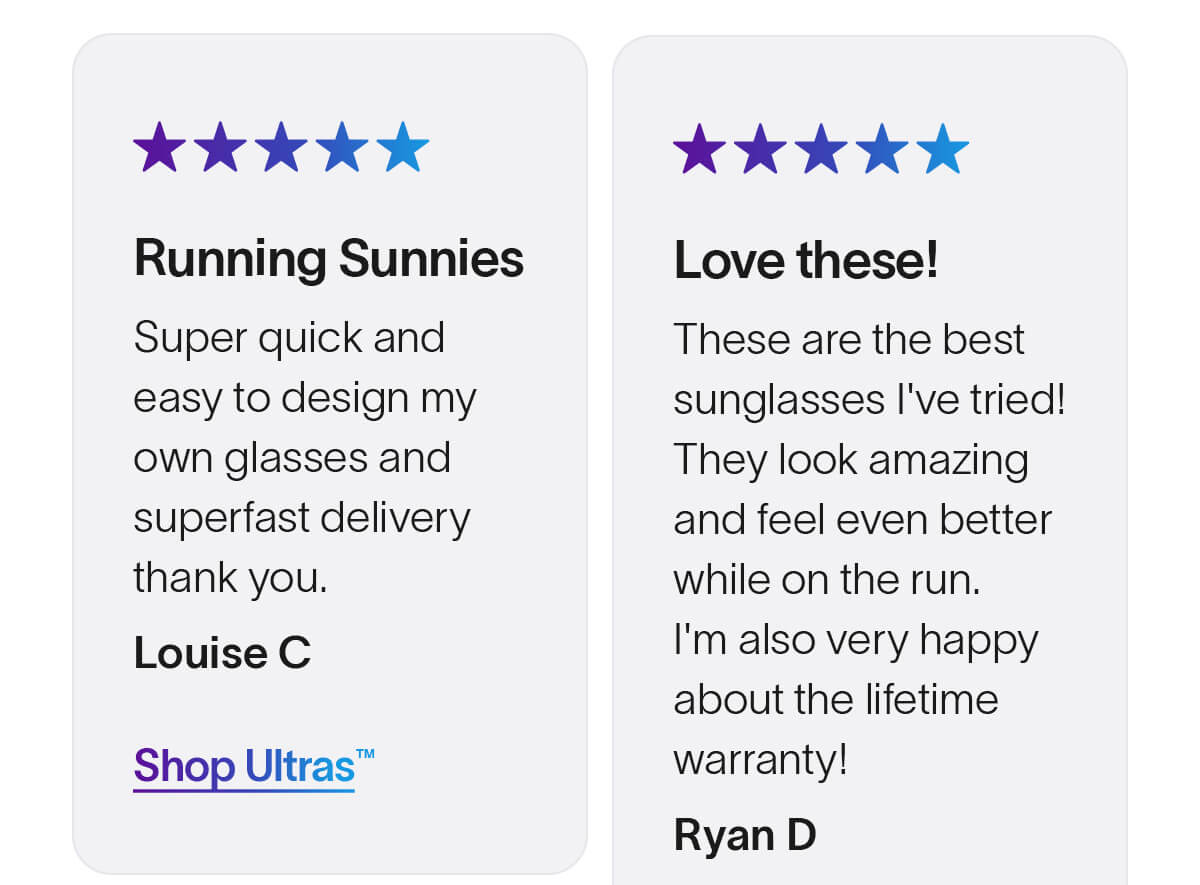Select the fifth blue star in Louise's review
This screenshot has height=885, width=1200.
(403, 147)
